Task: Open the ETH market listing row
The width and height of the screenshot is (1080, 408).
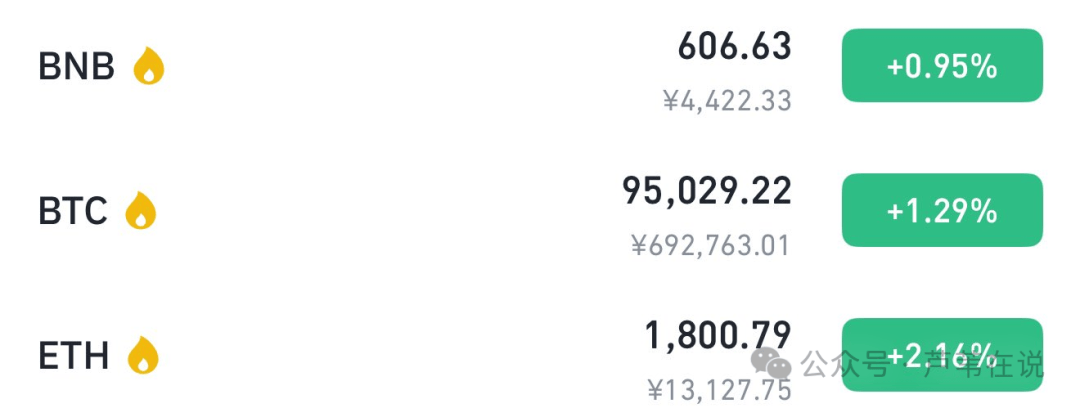Action: [540, 355]
